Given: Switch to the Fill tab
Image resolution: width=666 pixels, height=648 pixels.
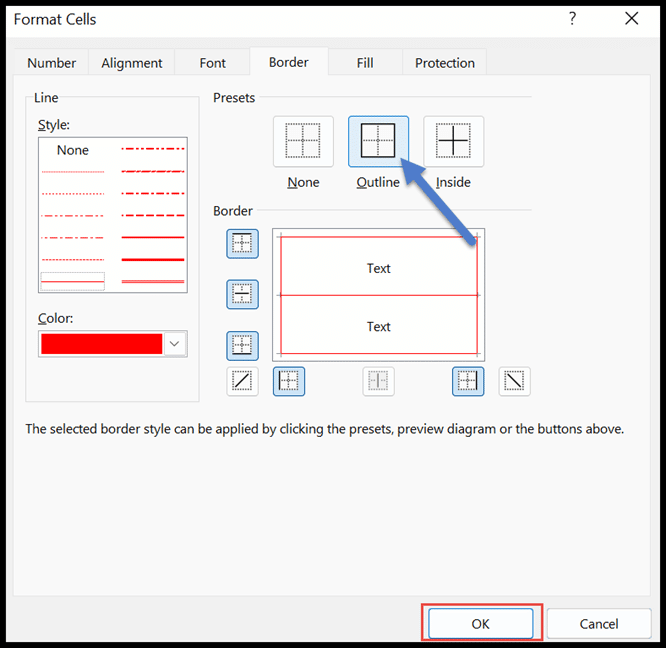Looking at the screenshot, I should pos(365,63).
